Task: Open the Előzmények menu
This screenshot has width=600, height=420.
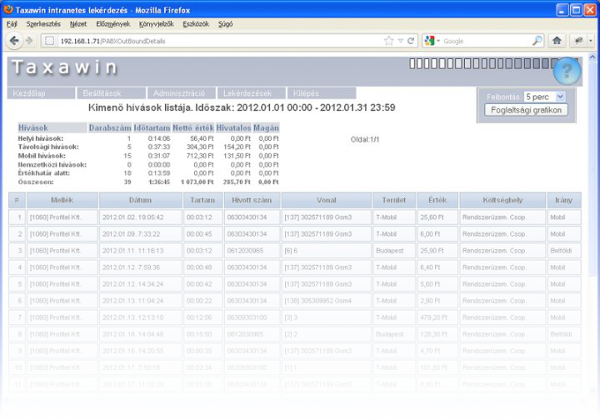Action: pyautogui.click(x=113, y=24)
